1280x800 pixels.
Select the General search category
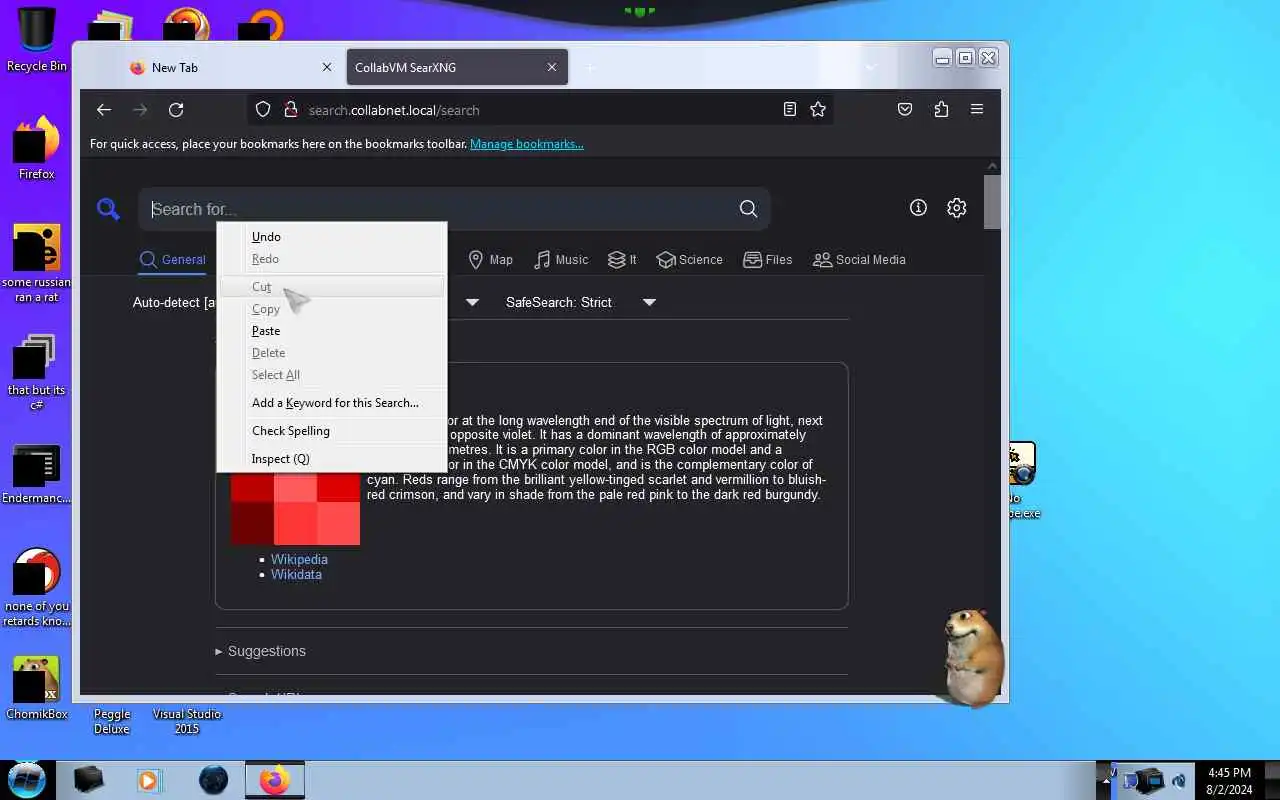[173, 260]
